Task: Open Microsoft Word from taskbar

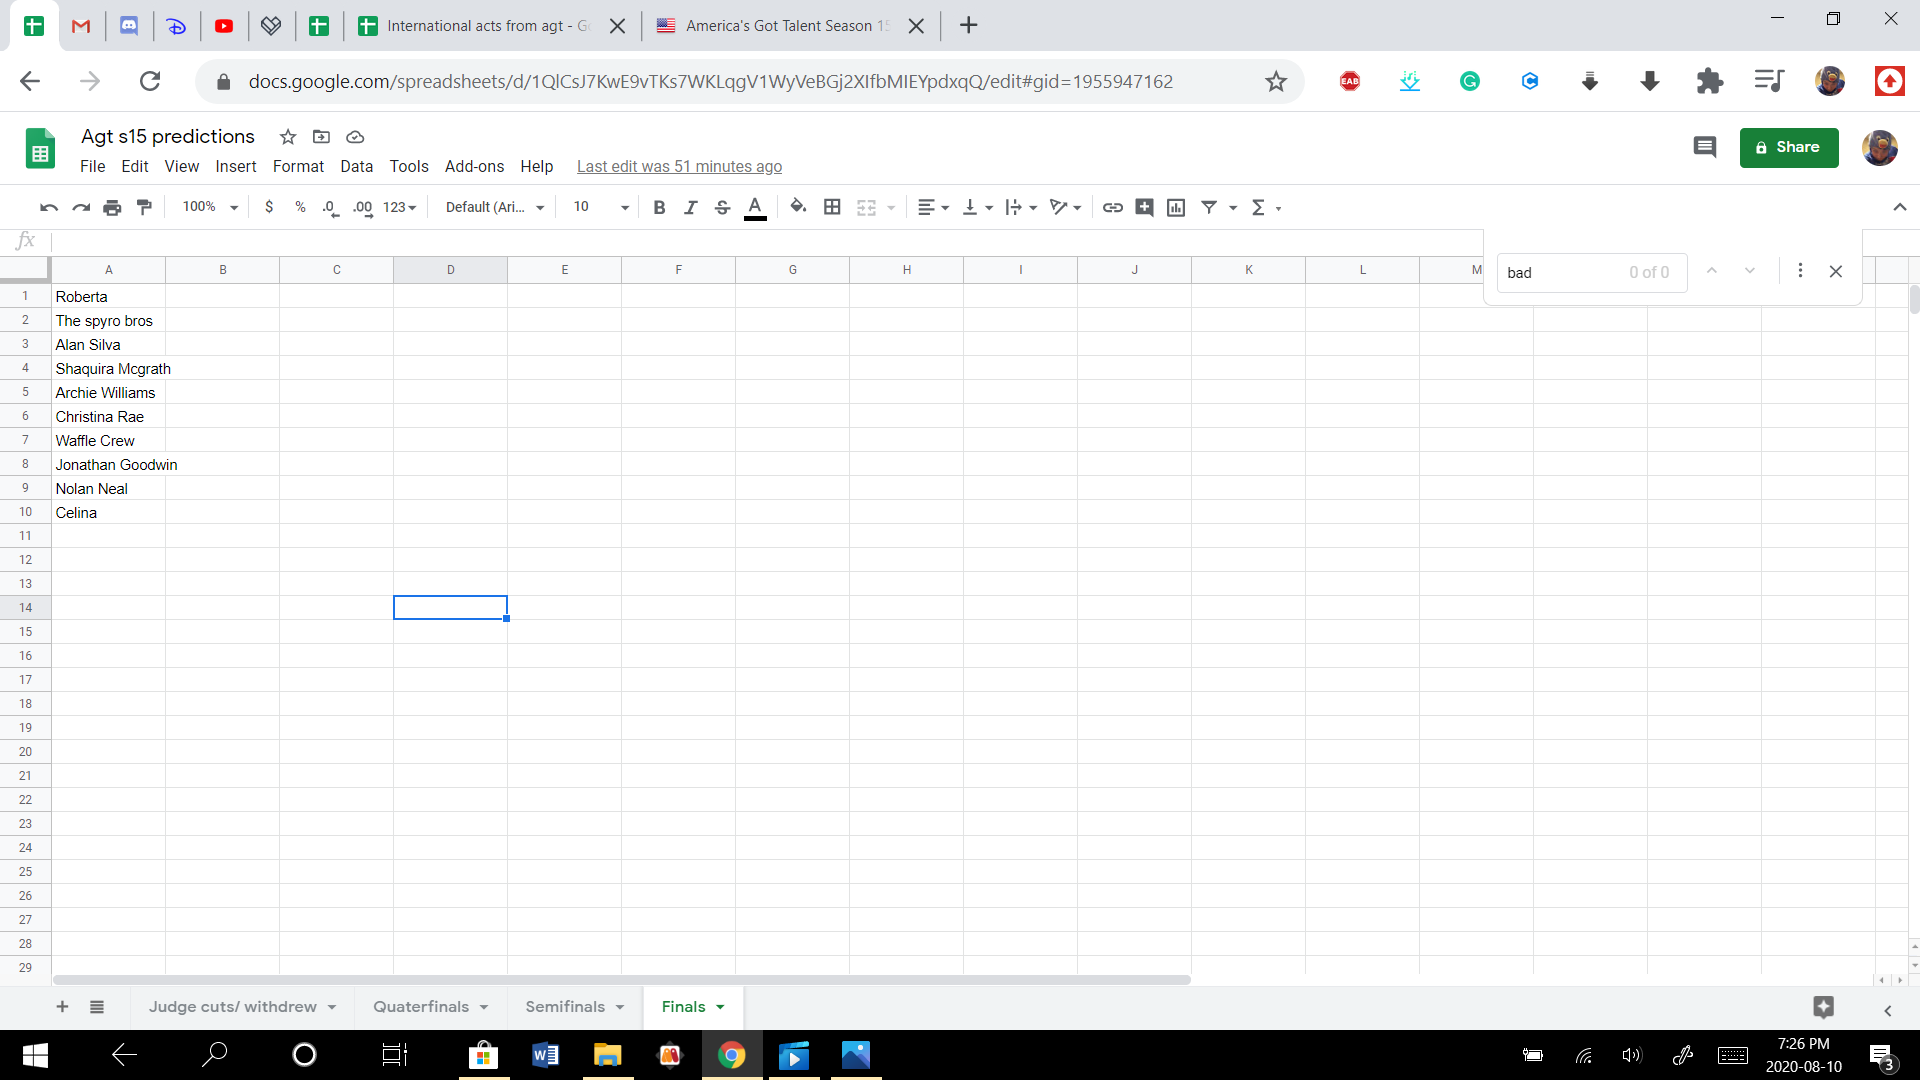Action: tap(545, 1055)
